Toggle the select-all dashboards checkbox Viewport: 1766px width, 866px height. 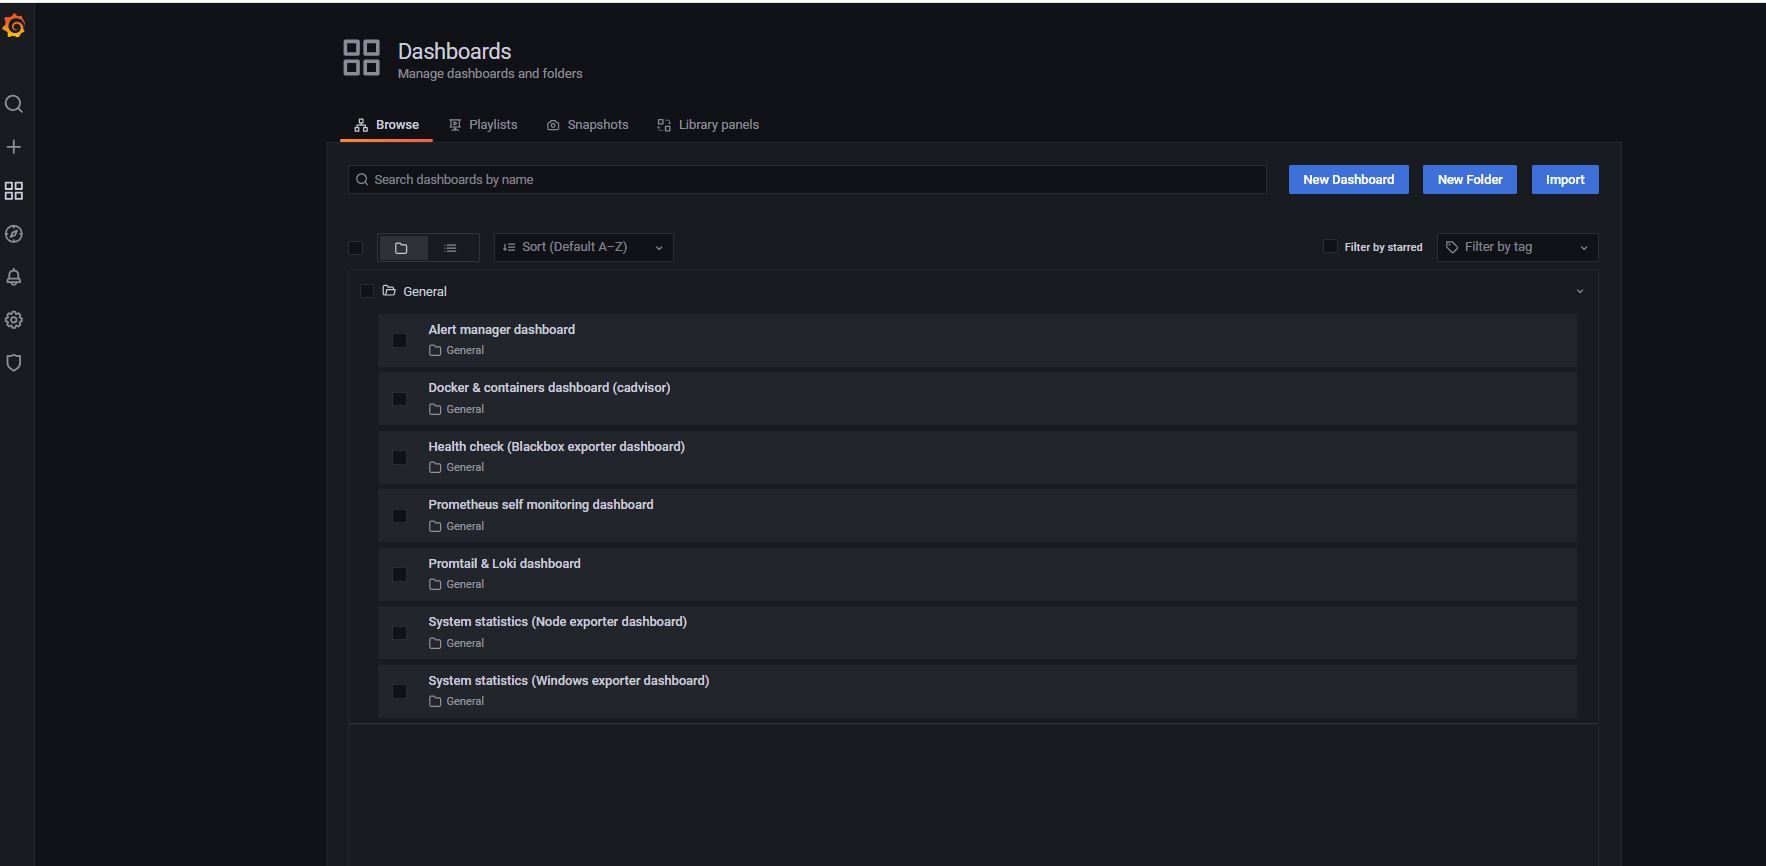click(356, 248)
